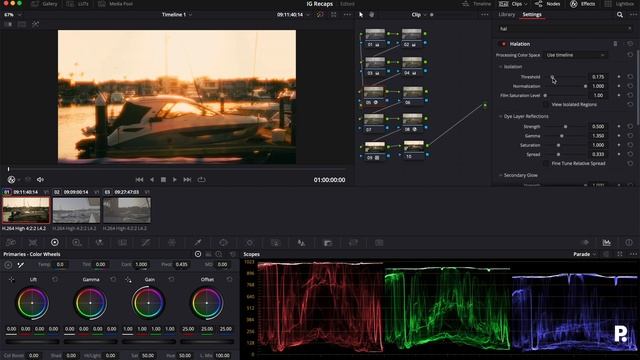
Task: Open the Color Wheels palette icon
Action: [54, 242]
